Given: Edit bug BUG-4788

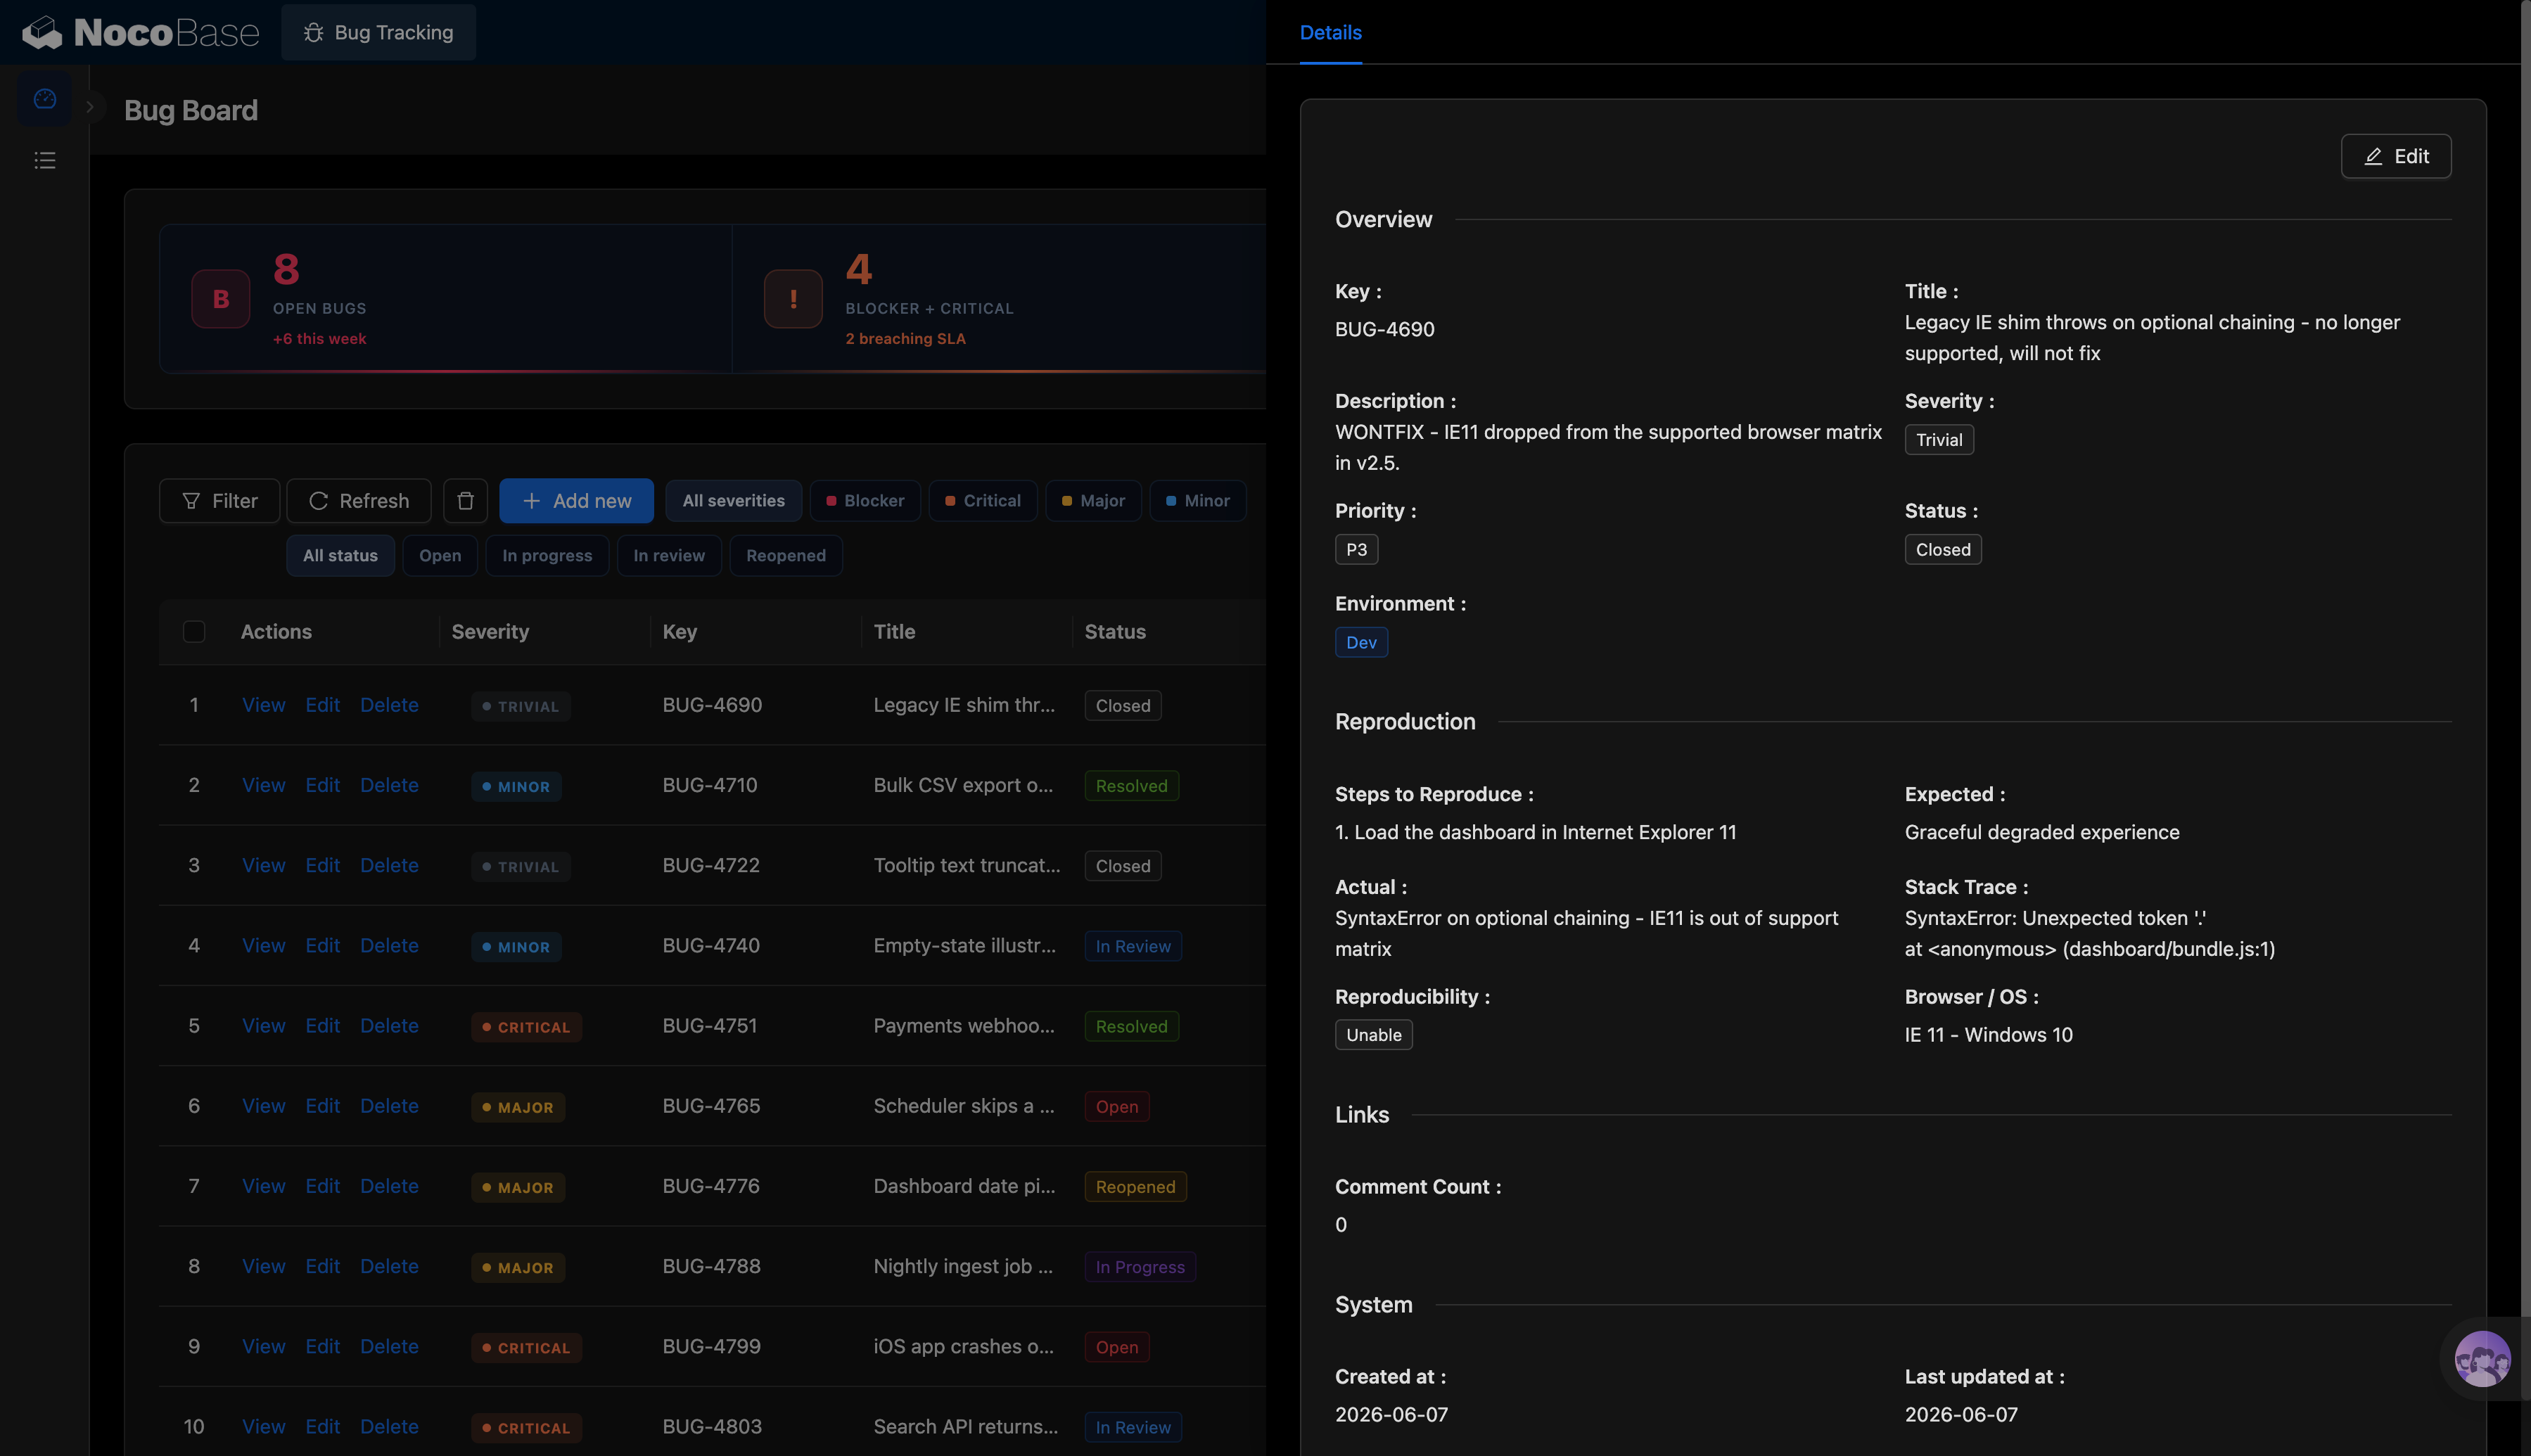Looking at the screenshot, I should 322,1266.
